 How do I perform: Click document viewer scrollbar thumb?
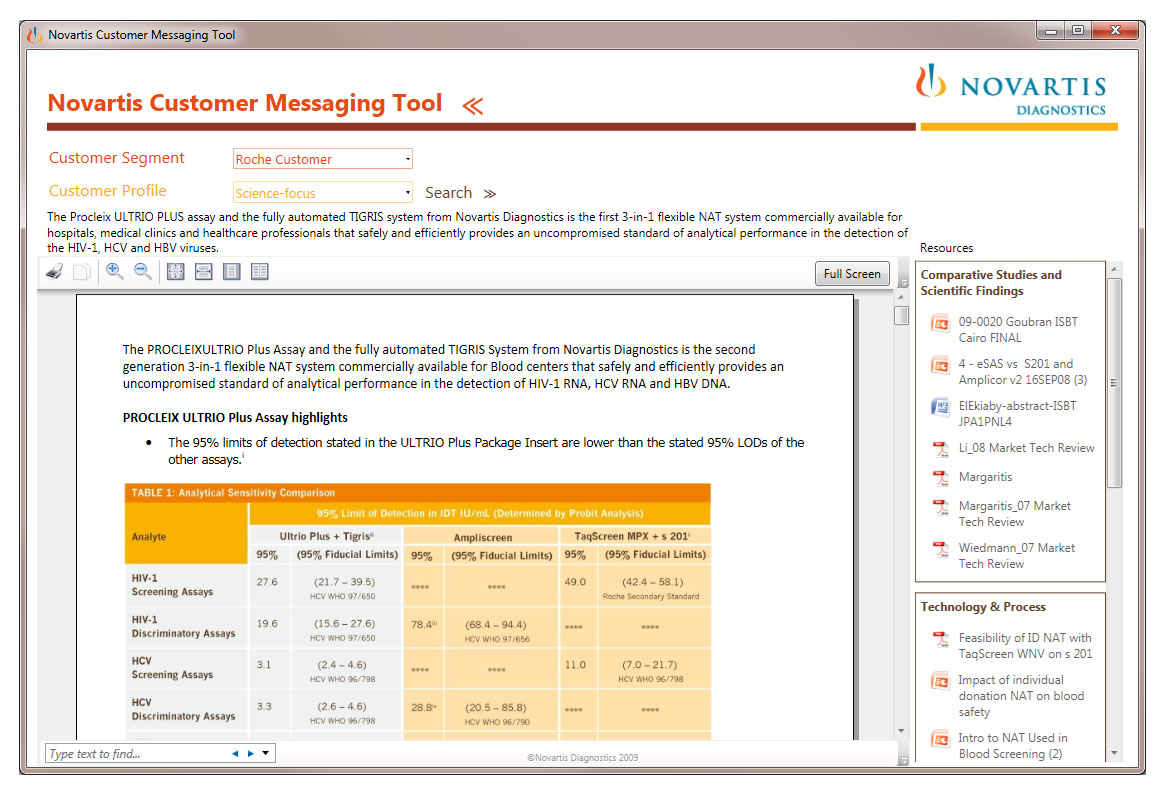pos(901,315)
